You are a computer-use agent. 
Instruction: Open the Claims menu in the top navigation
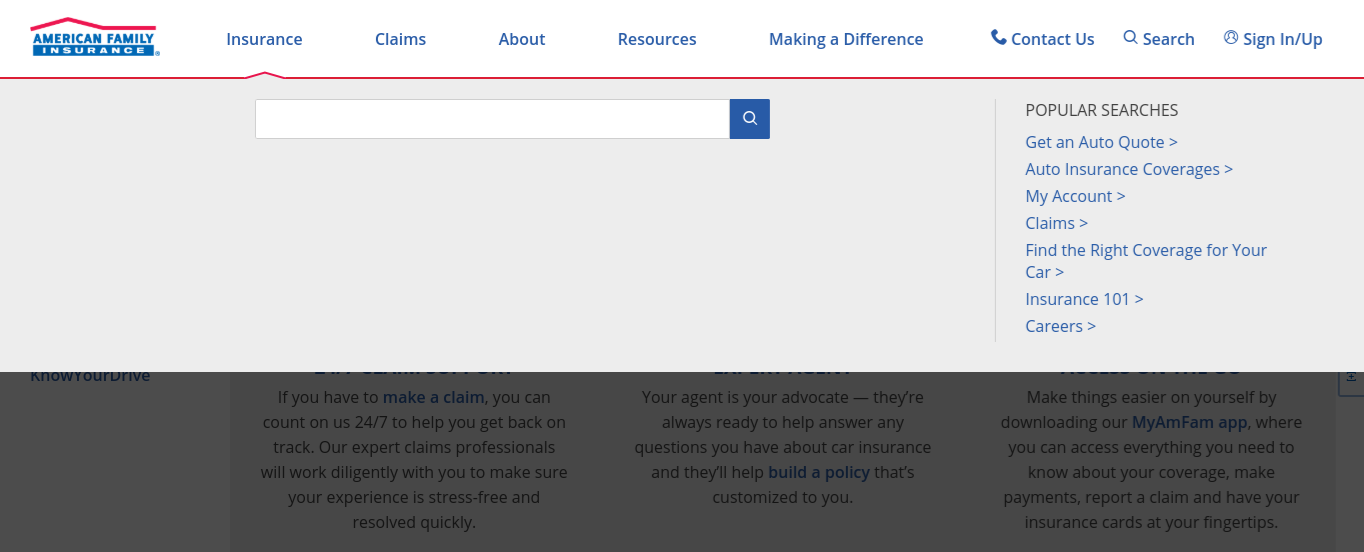pos(400,39)
